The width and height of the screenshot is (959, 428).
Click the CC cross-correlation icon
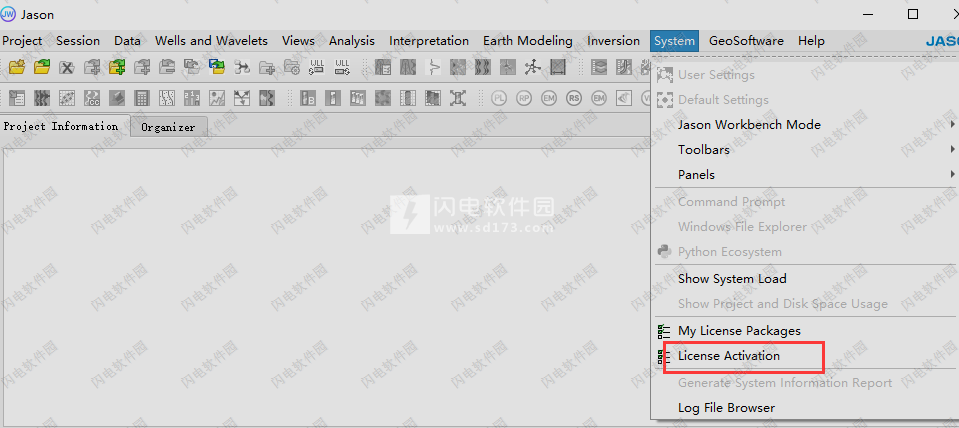coord(92,98)
